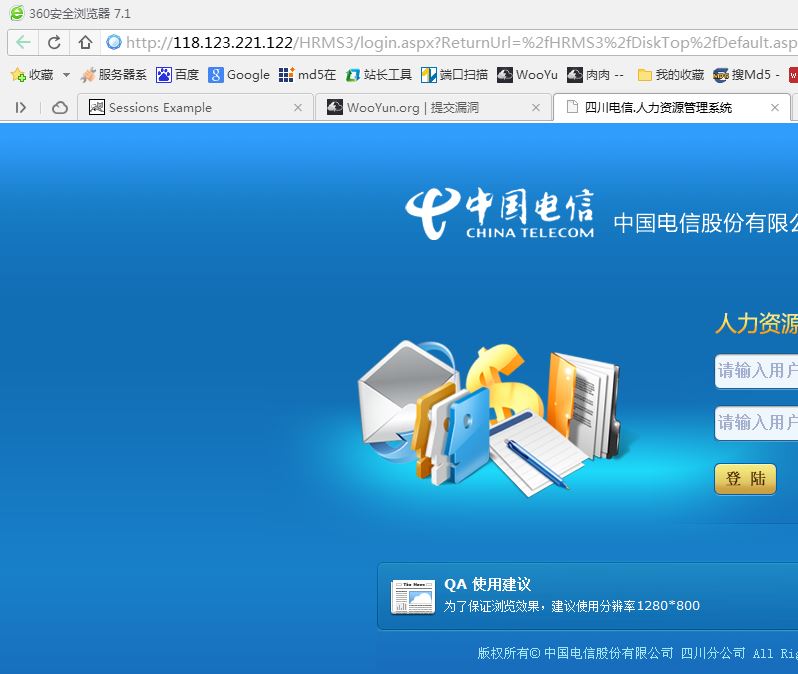Close the 四川电信 tab
This screenshot has width=798, height=674.
[775, 107]
